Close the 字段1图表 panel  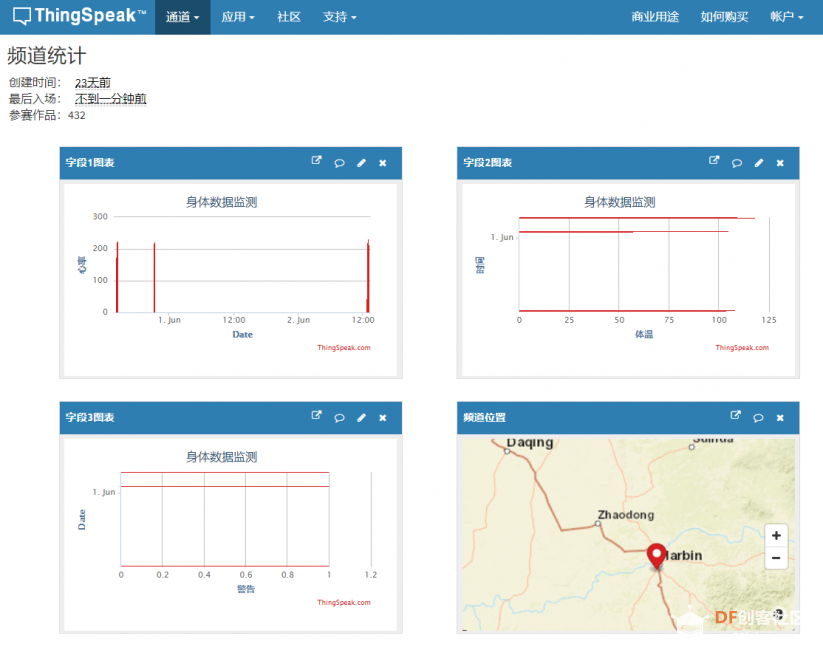coord(383,163)
